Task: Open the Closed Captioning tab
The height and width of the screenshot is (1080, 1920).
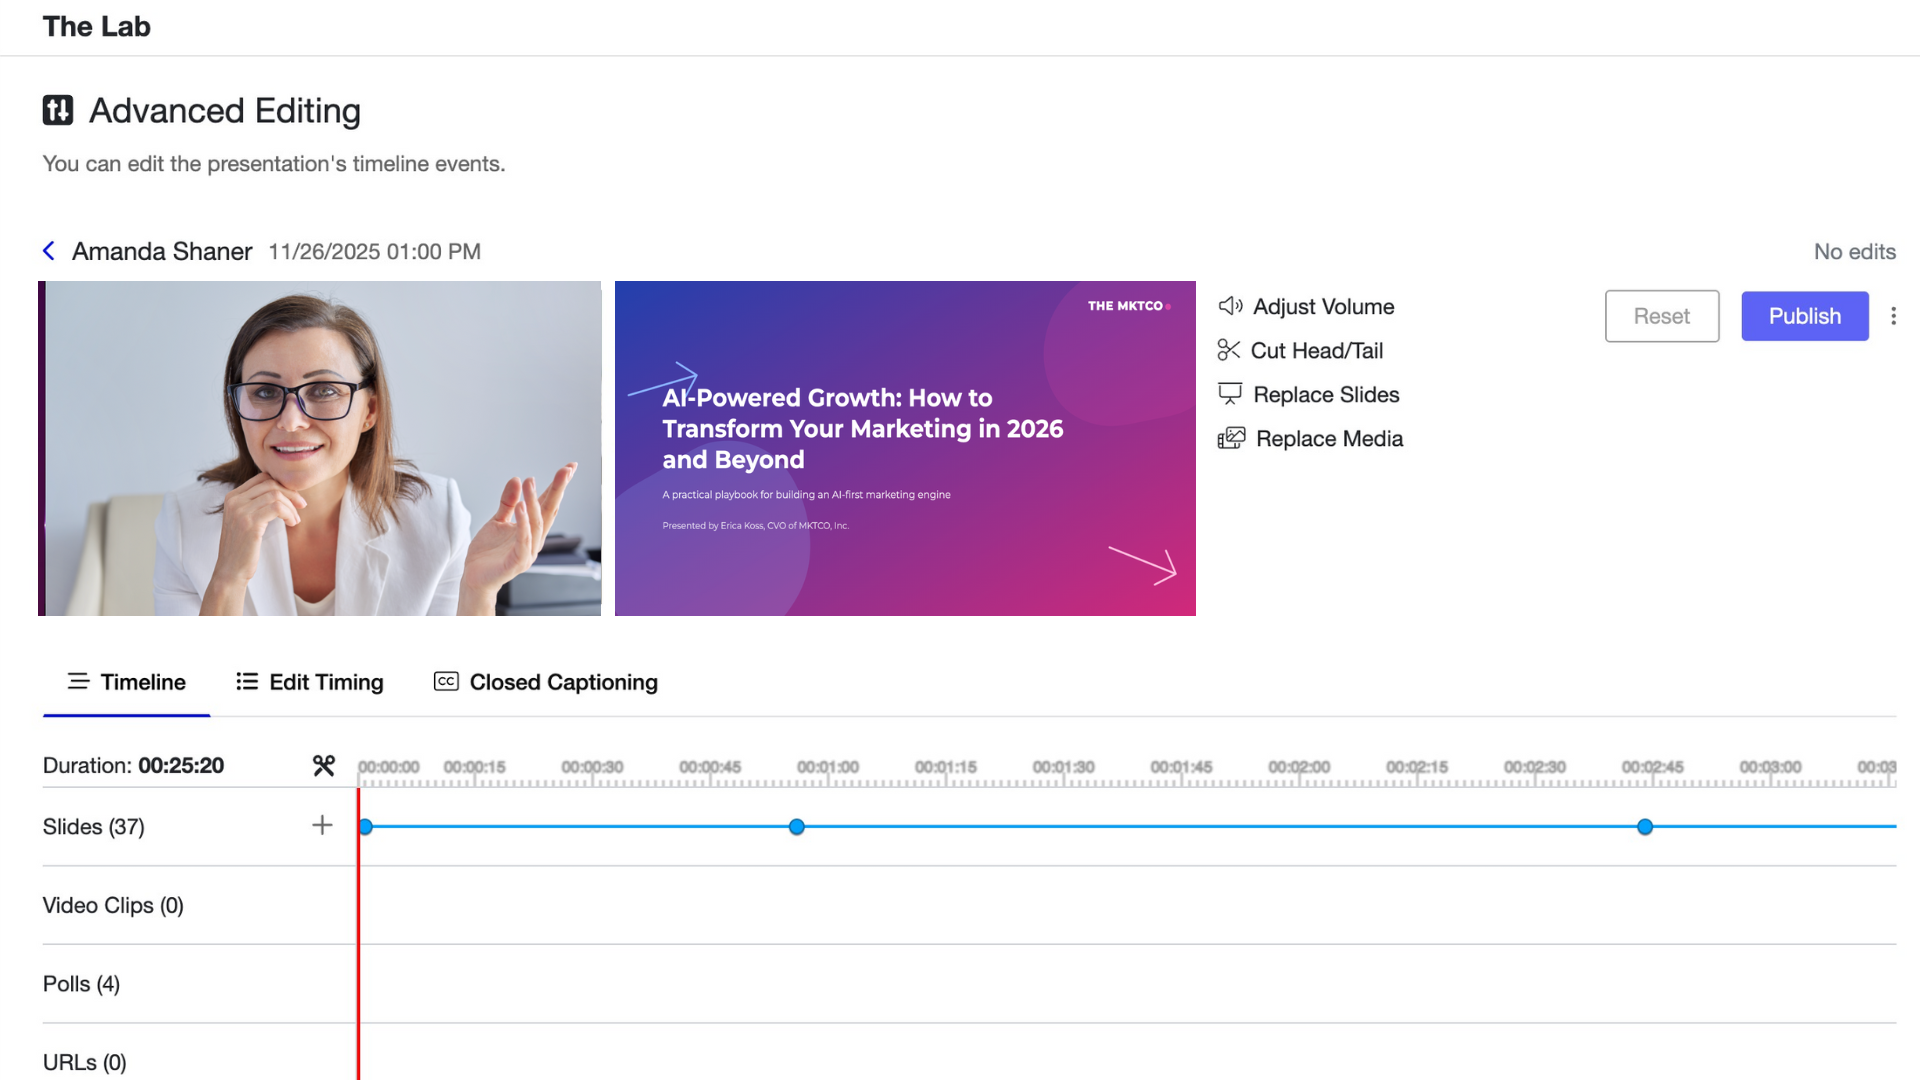Action: 563,681
